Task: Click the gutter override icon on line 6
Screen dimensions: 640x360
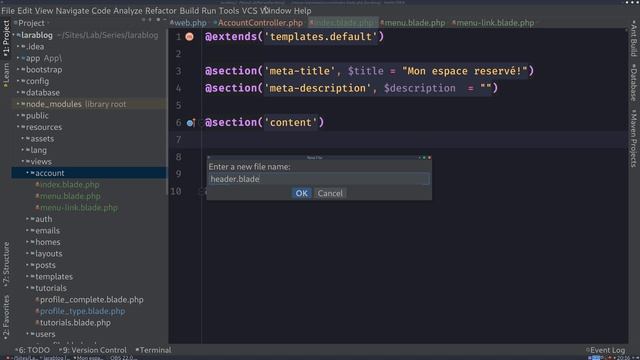Action: tap(191, 122)
